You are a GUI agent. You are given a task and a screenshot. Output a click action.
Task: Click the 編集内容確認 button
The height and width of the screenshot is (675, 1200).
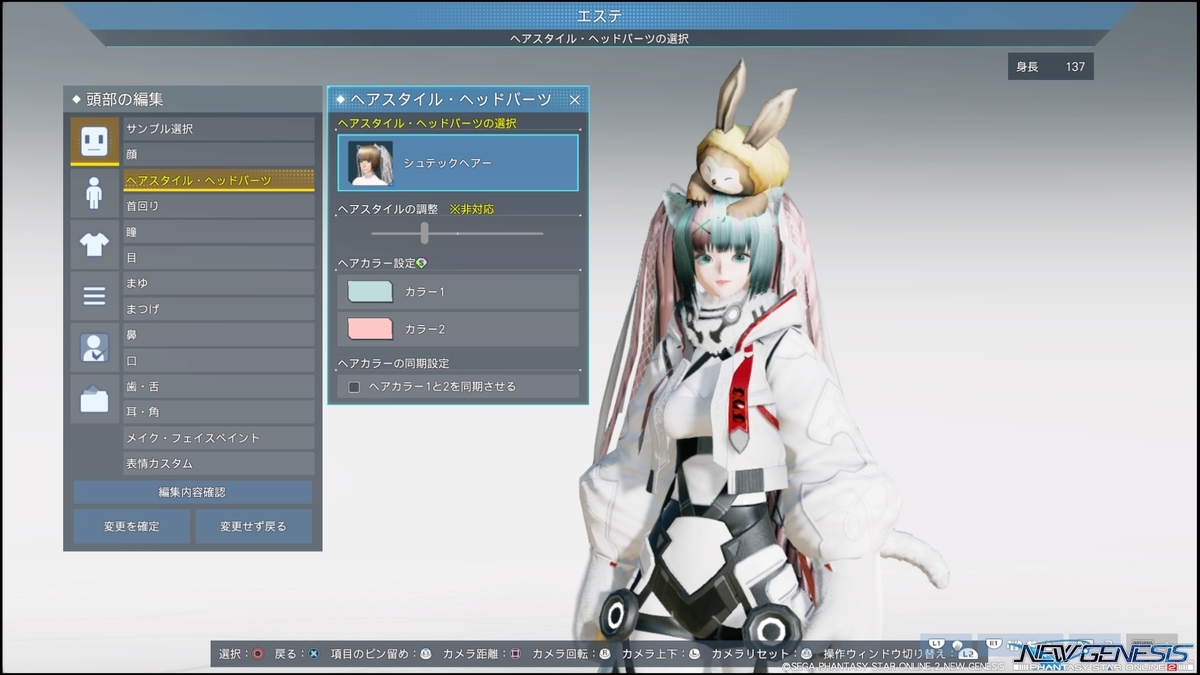click(192, 492)
